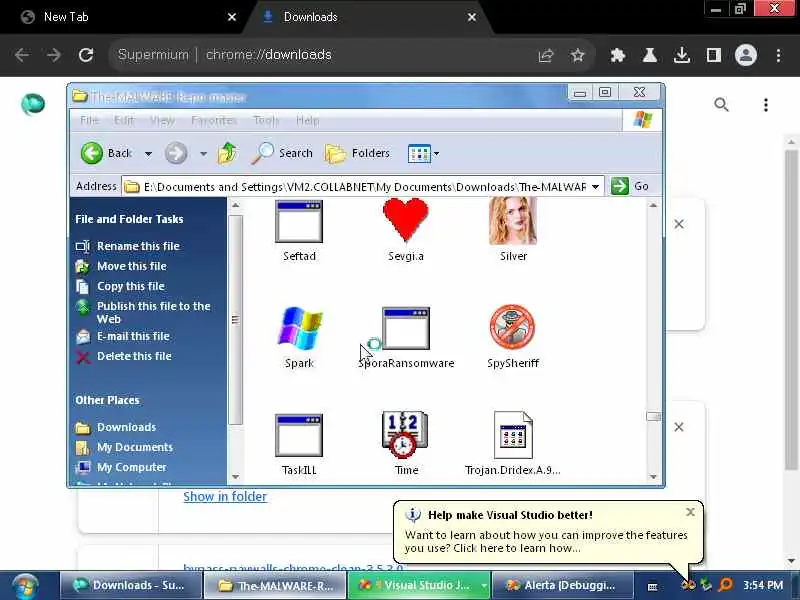Open the browser Extensions puzzle icon

(618, 55)
